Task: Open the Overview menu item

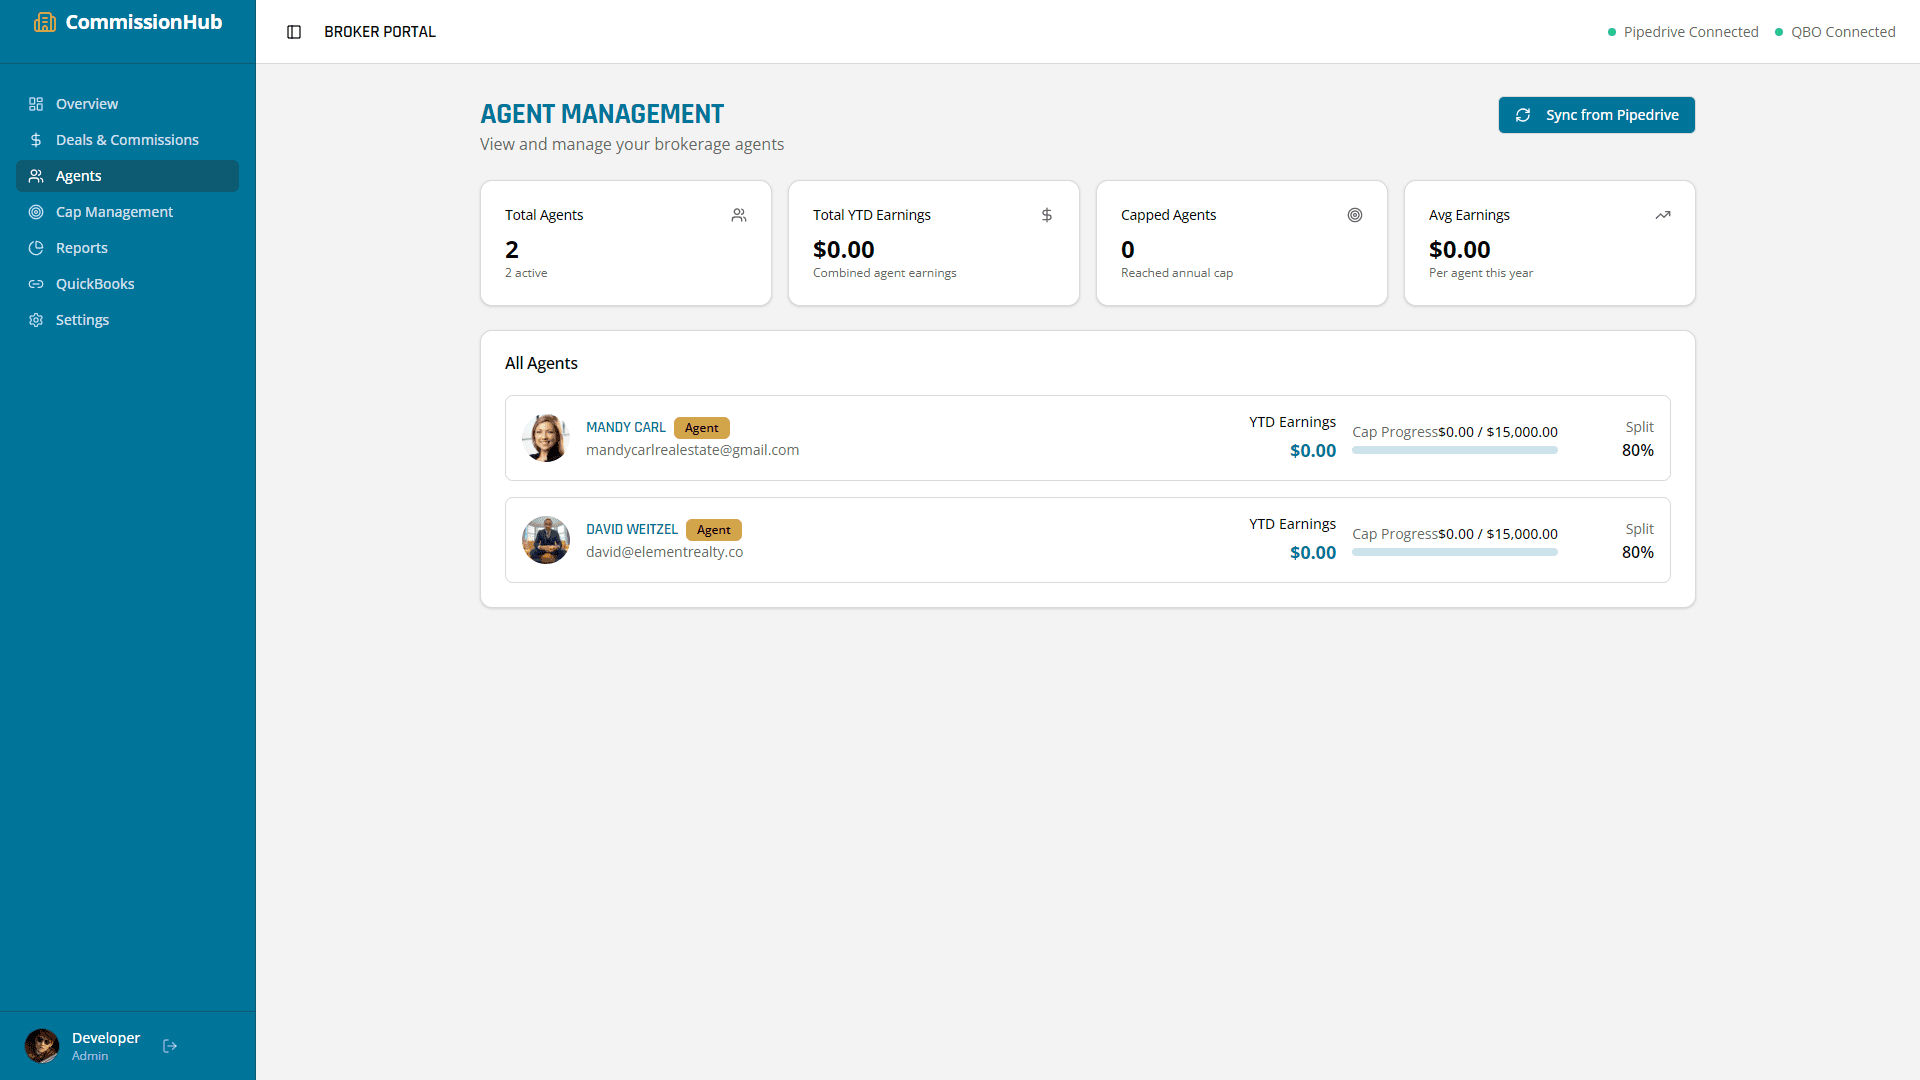Action: click(x=127, y=104)
